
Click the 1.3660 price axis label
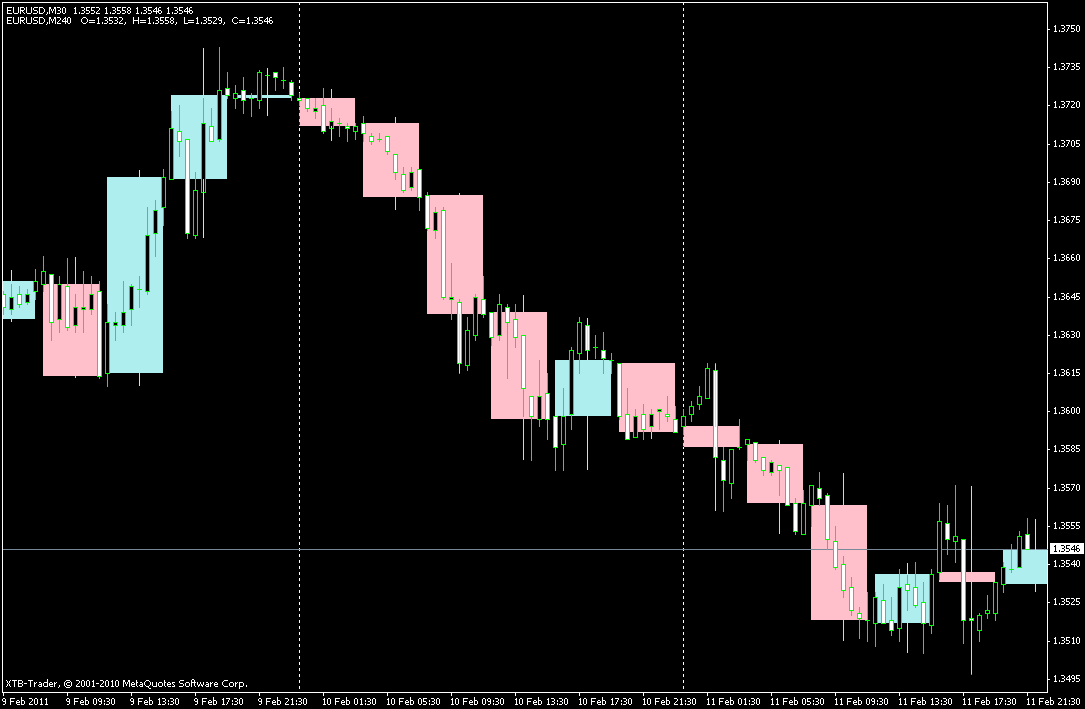1066,258
